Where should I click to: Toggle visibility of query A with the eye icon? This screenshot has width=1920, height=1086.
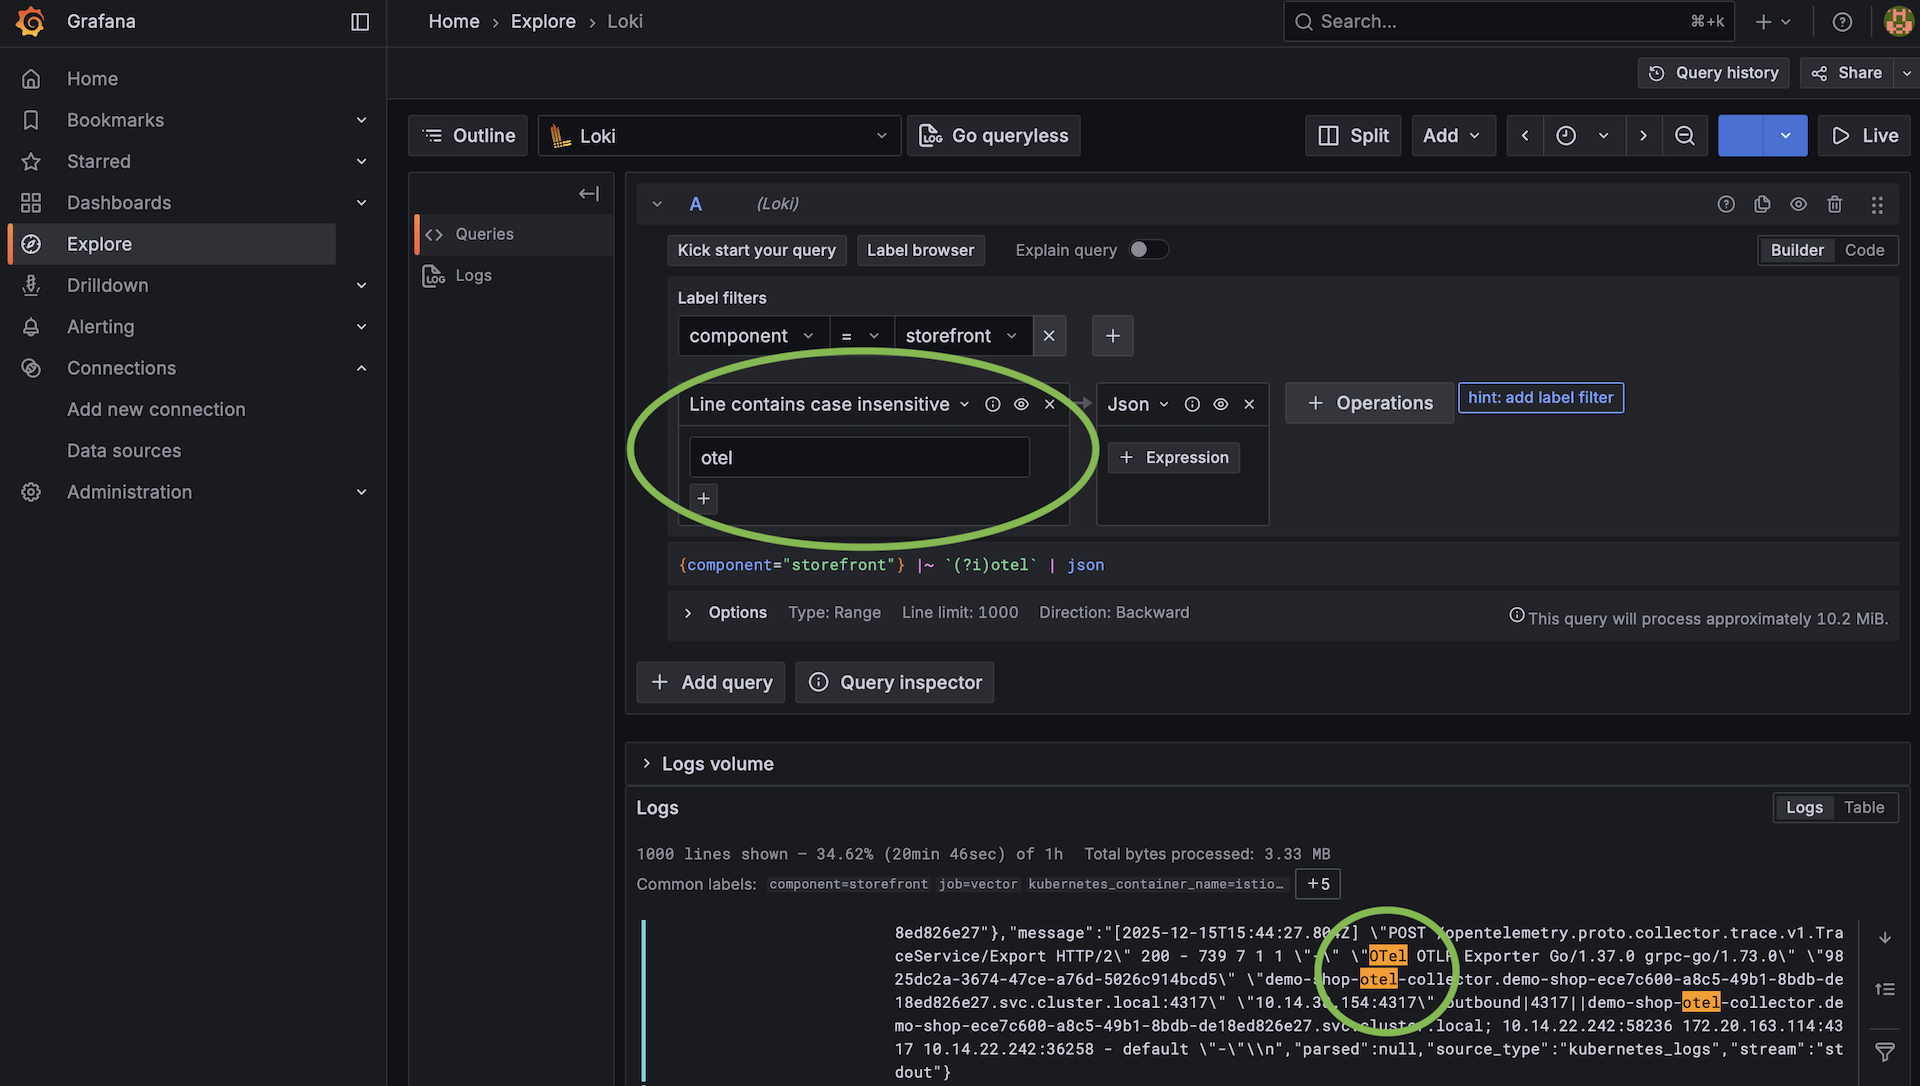tap(1799, 203)
